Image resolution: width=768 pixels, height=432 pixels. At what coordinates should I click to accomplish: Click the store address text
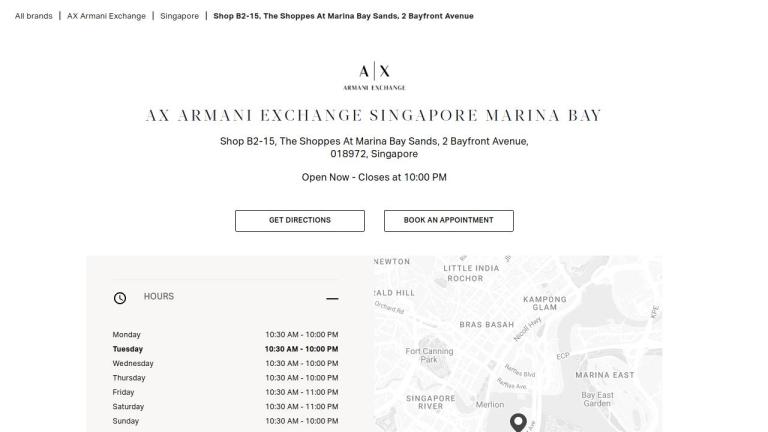[x=374, y=147]
